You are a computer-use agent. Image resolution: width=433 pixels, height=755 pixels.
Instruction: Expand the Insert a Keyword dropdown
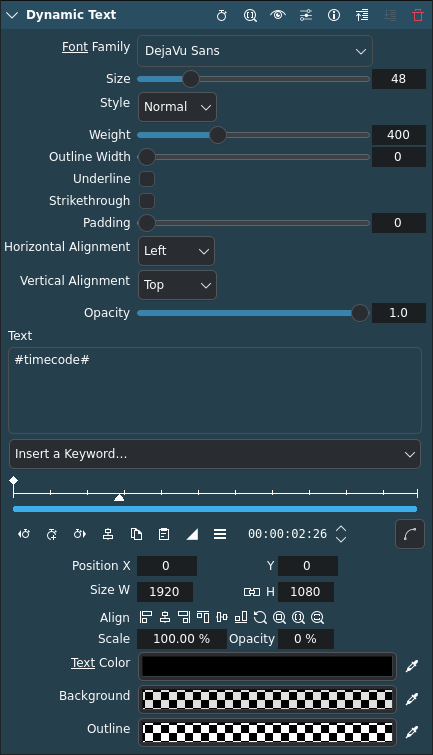coord(215,454)
